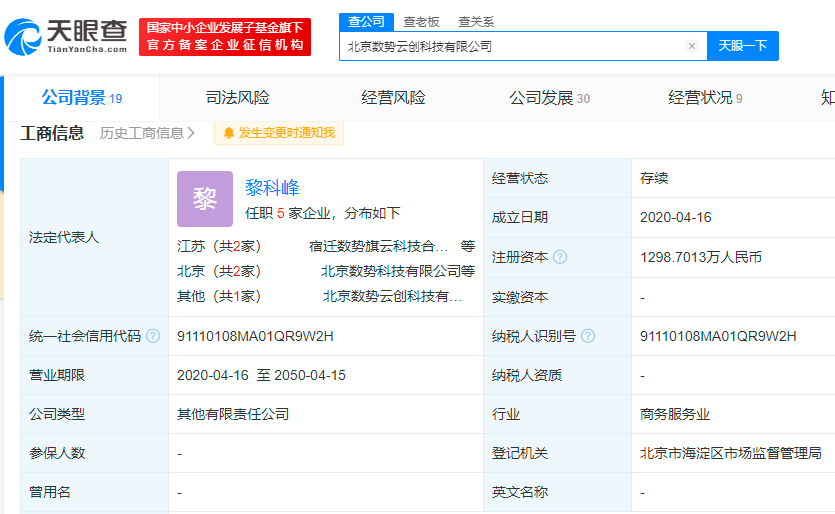The image size is (835, 514).
Task: Open legal representative 黎科峰 profile link
Action: (x=272, y=187)
